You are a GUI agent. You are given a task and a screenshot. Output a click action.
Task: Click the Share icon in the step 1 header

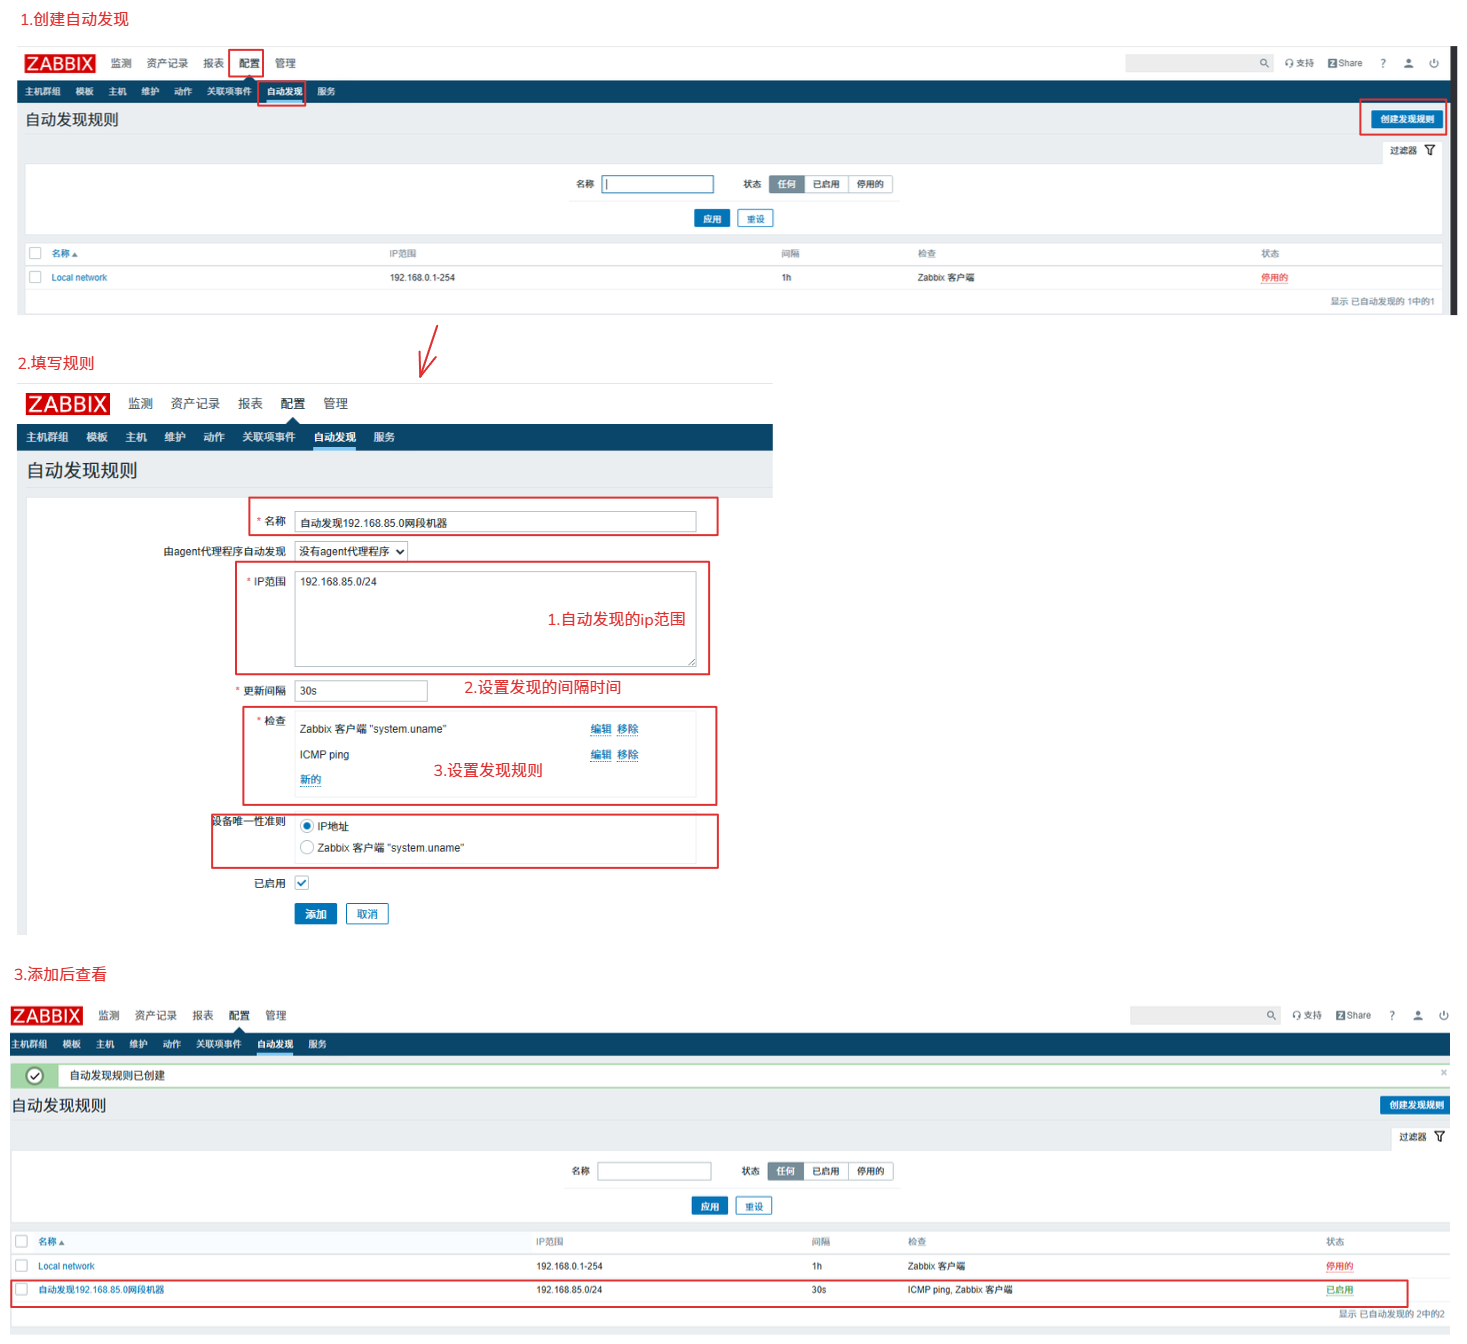coord(1345,63)
